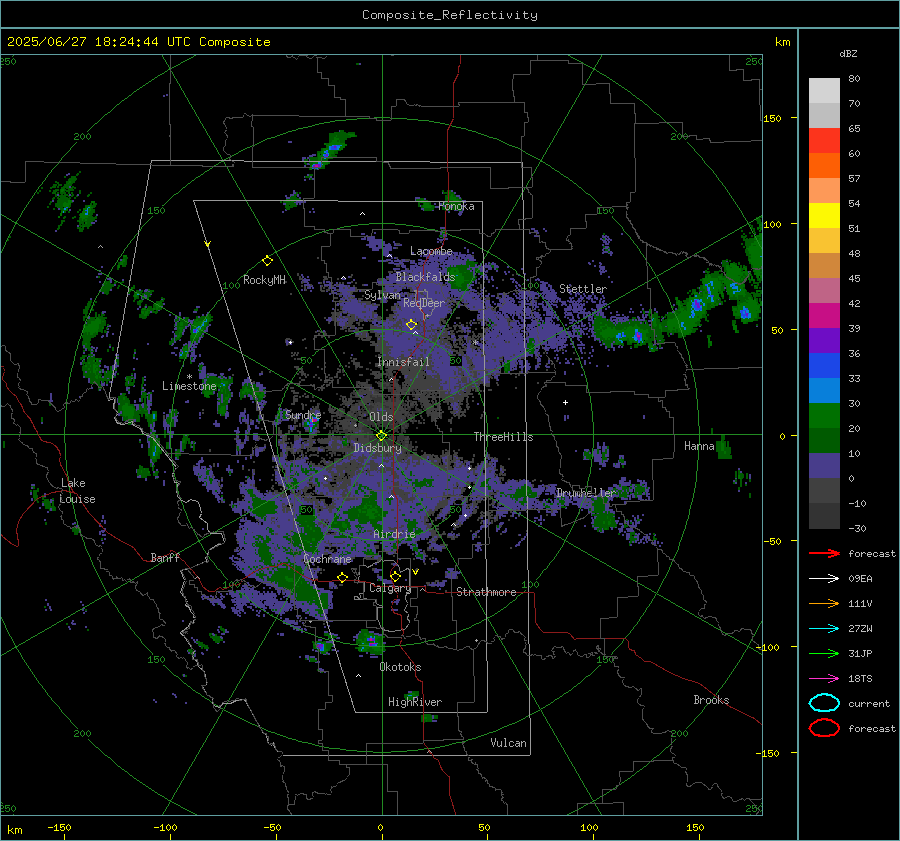Click the red forecast arrow in legend
This screenshot has height=841, width=900.
(824, 553)
